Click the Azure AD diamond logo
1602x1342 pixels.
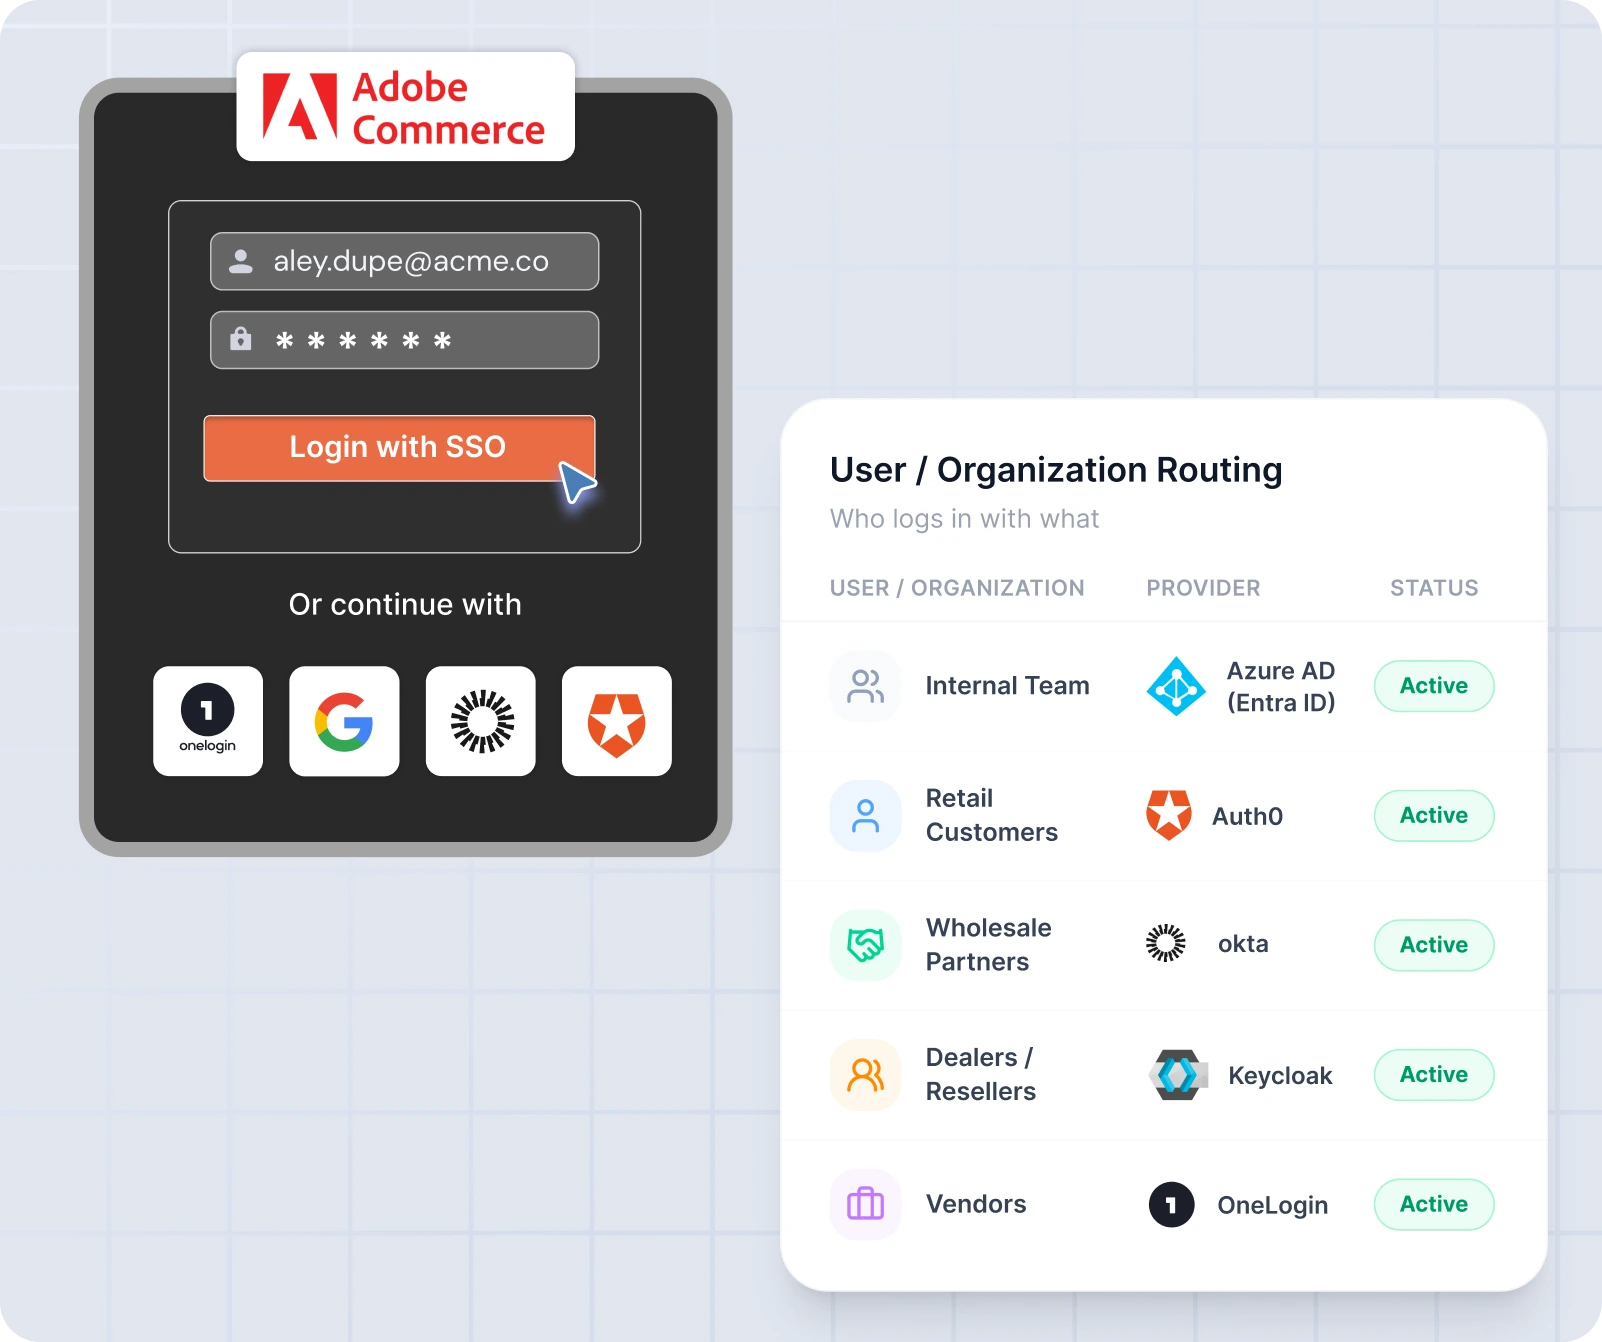click(x=1176, y=686)
